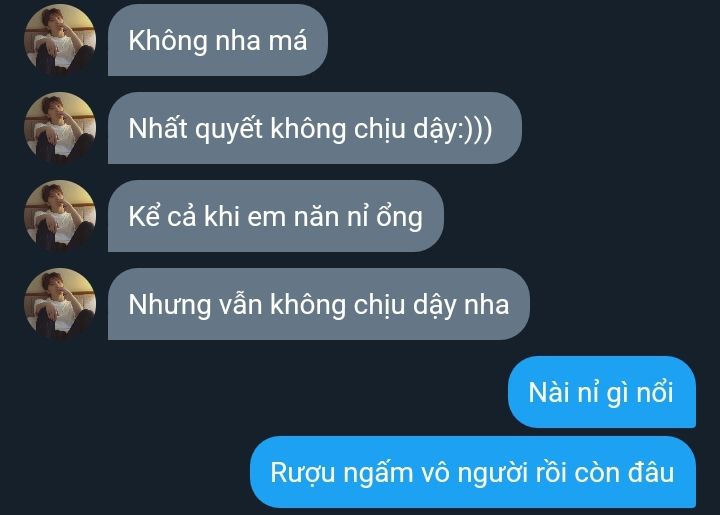Tap avatar next to "Nhất quyết không chịu dậy"
The width and height of the screenshot is (720, 515).
[x=60, y=128]
